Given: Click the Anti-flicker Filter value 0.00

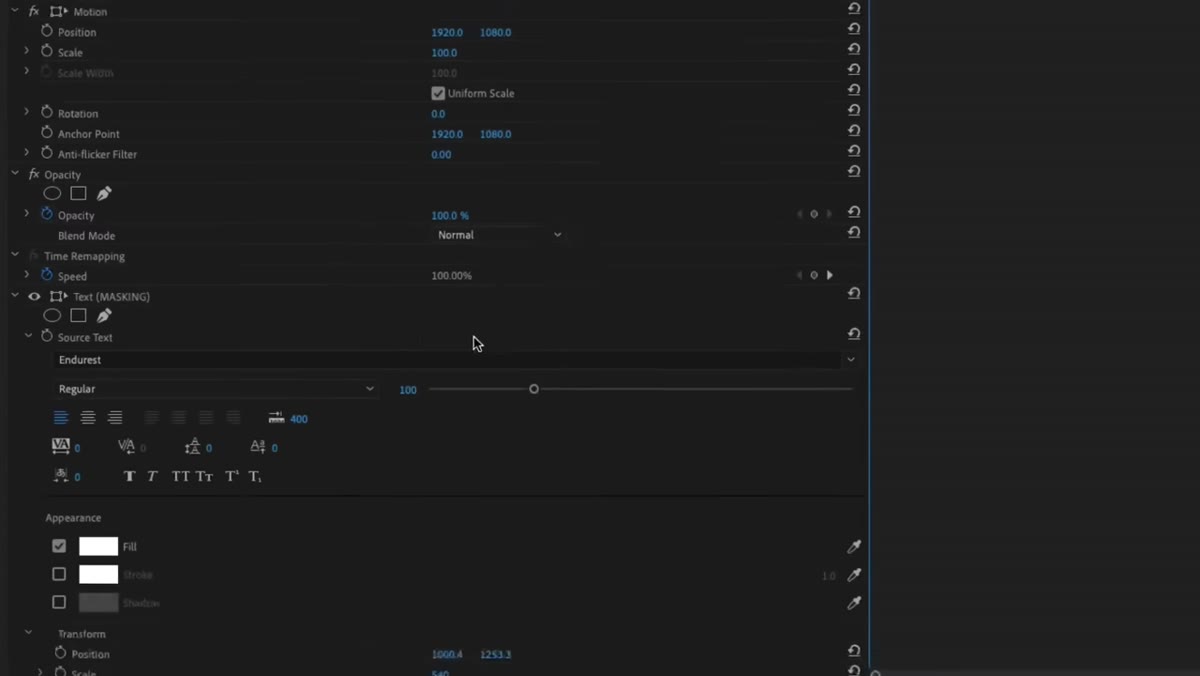Looking at the screenshot, I should click(x=441, y=155).
